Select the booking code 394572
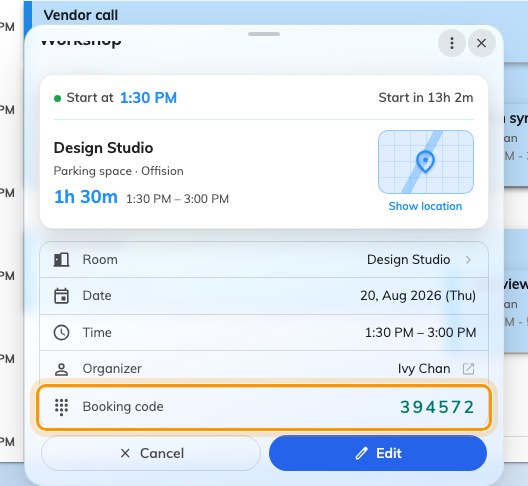 [437, 407]
